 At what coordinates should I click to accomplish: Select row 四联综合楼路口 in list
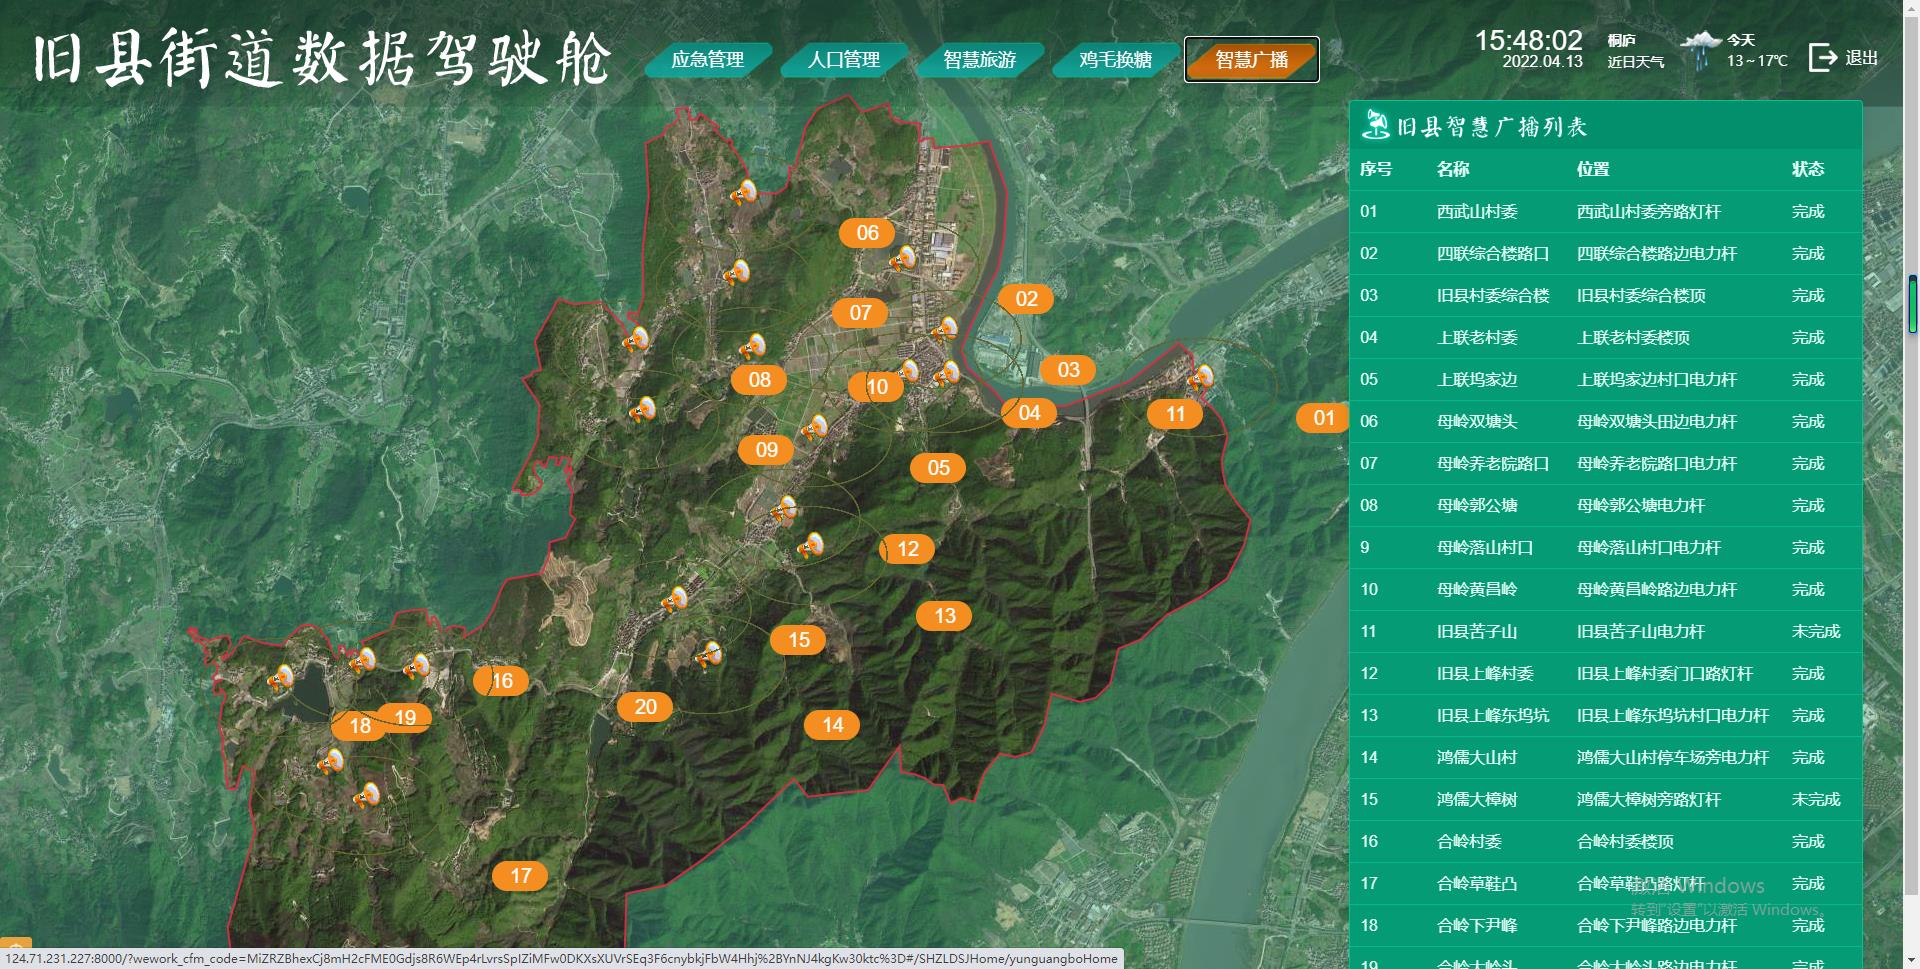[x=1605, y=254]
